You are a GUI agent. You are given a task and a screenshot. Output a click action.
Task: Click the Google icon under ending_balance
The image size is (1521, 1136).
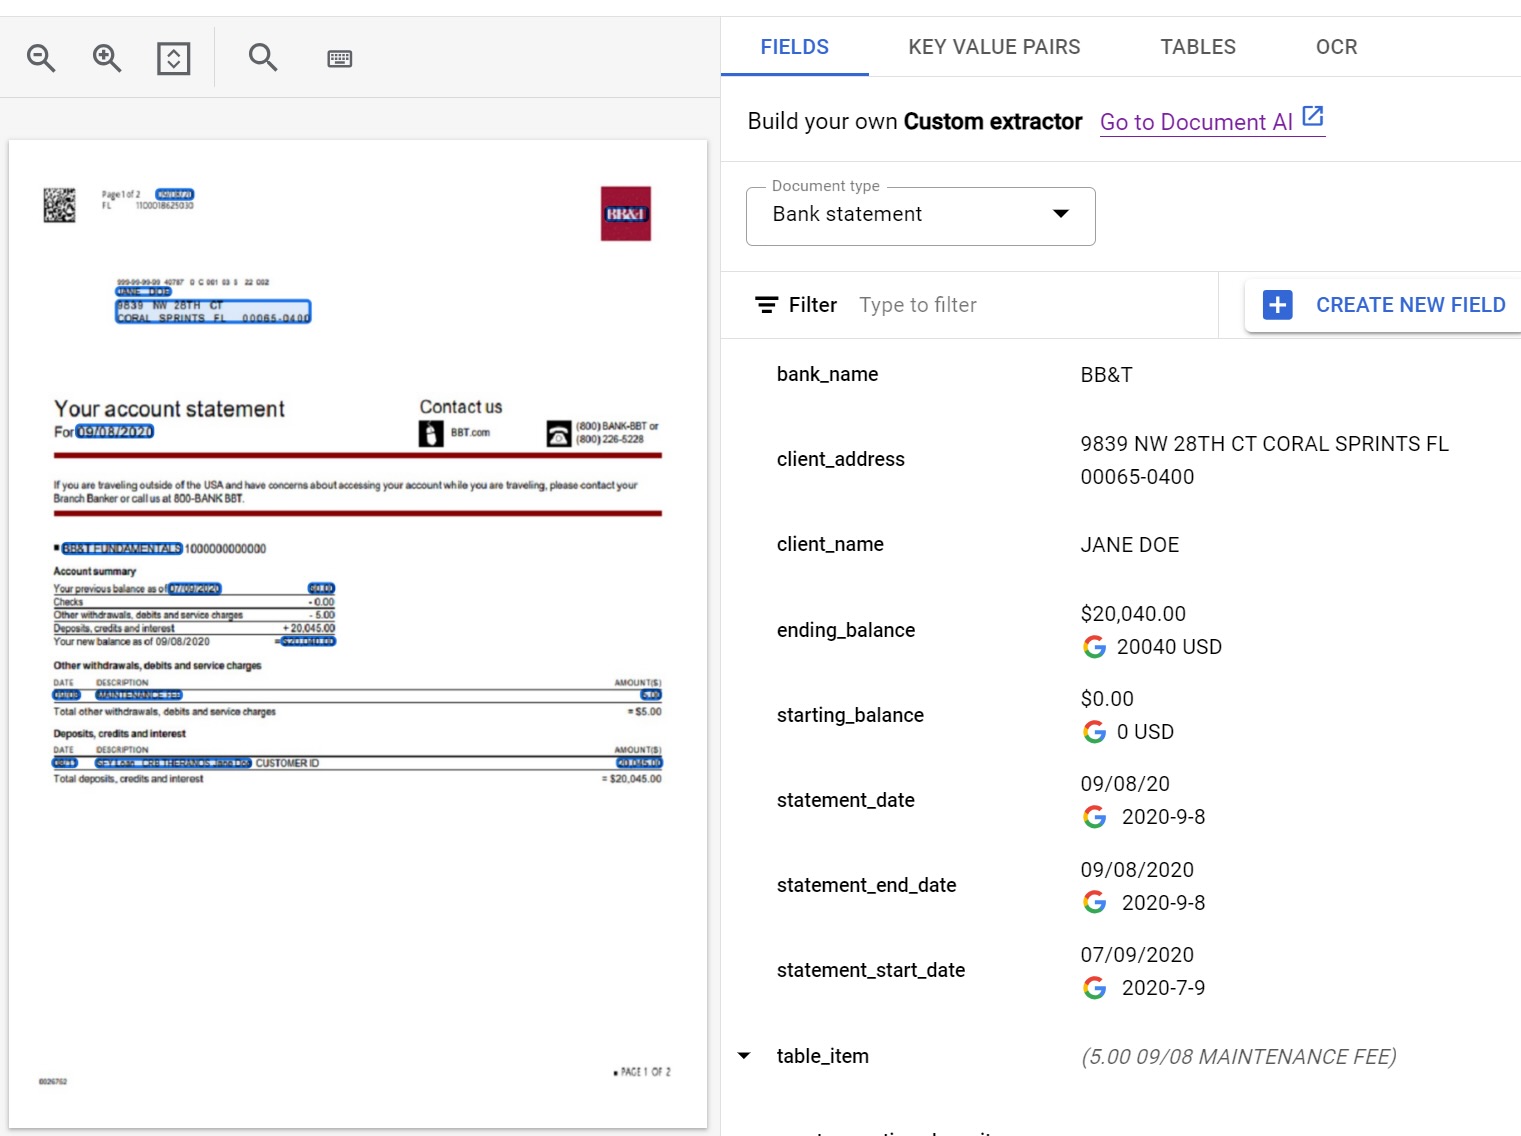click(1095, 647)
